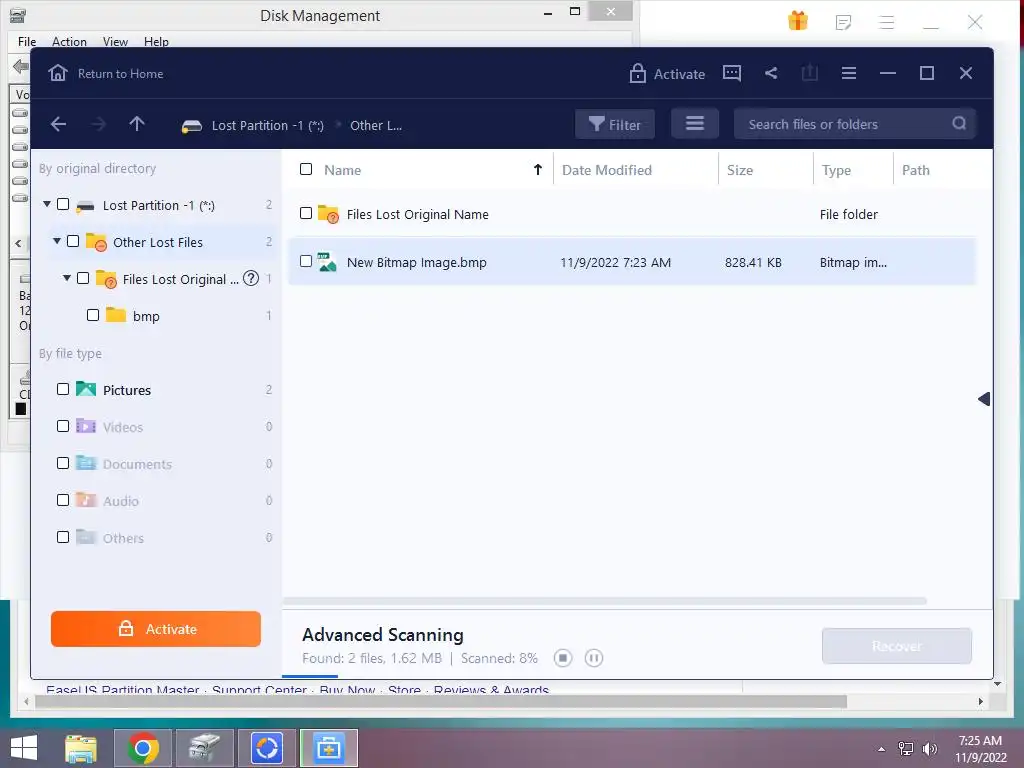Click the network tray icon

tap(906, 749)
